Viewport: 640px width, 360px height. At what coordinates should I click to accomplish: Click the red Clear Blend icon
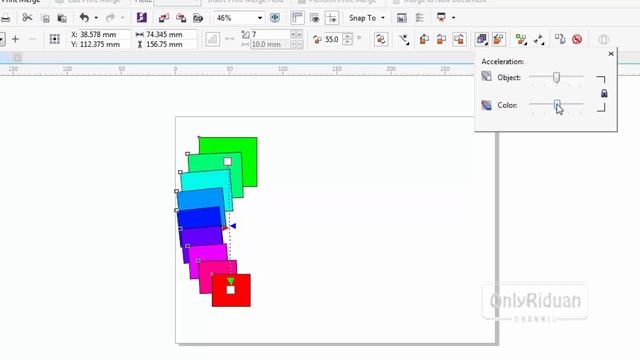[577, 39]
